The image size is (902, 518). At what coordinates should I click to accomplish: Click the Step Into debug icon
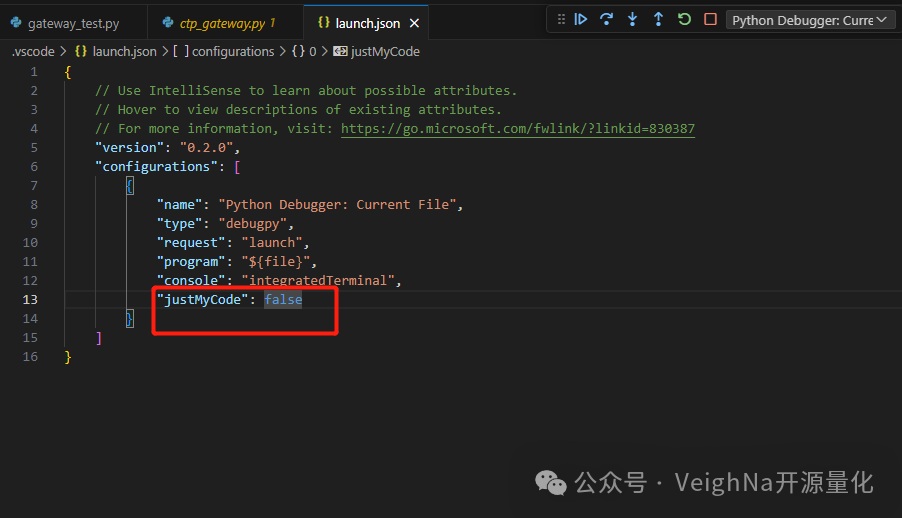(632, 20)
